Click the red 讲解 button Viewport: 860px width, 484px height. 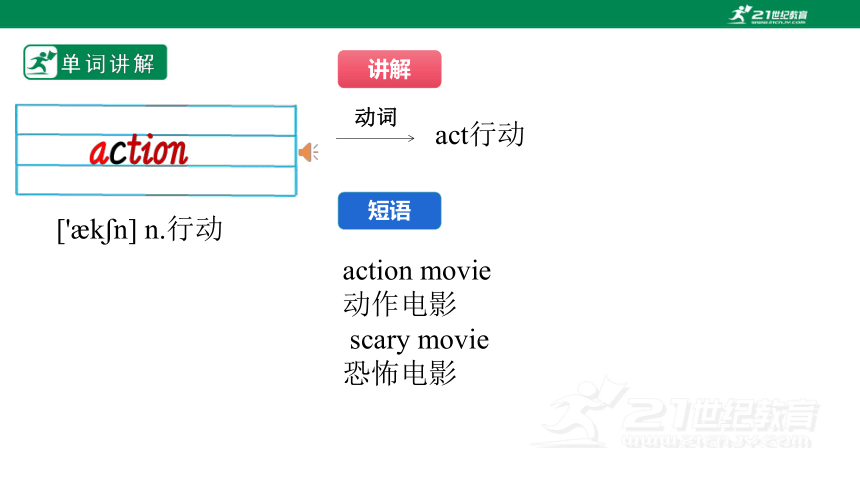(x=389, y=69)
